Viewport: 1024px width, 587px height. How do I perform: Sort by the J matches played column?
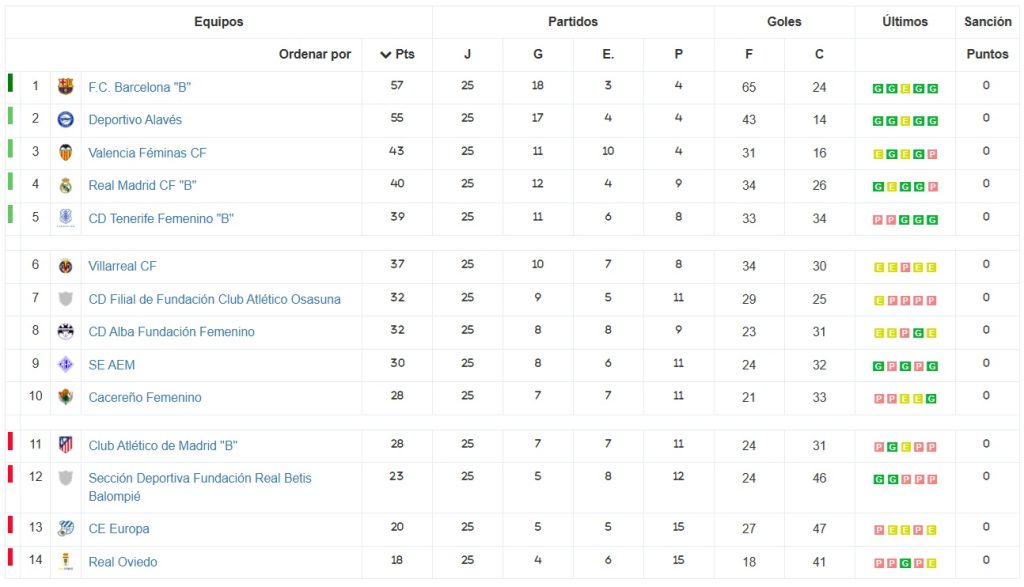(467, 55)
